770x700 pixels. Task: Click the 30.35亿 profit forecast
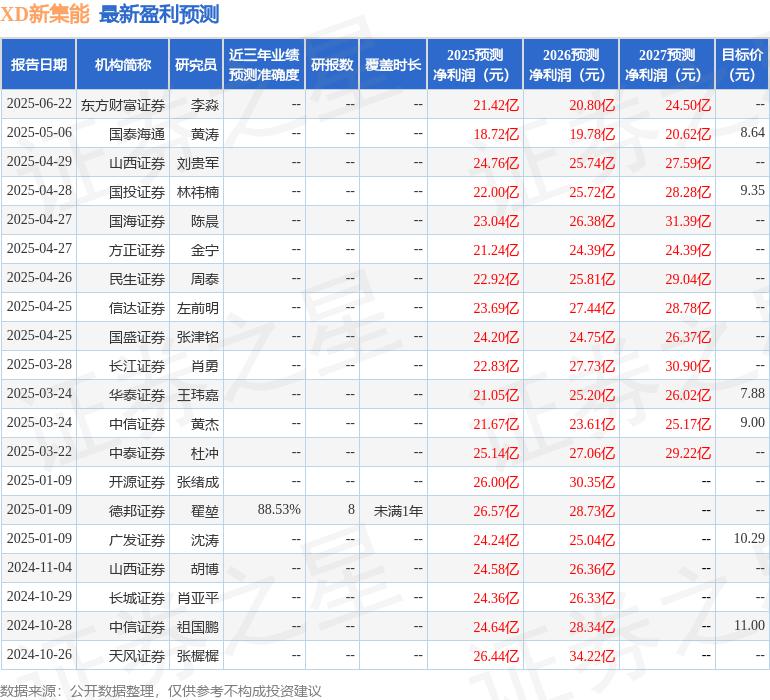[592, 482]
